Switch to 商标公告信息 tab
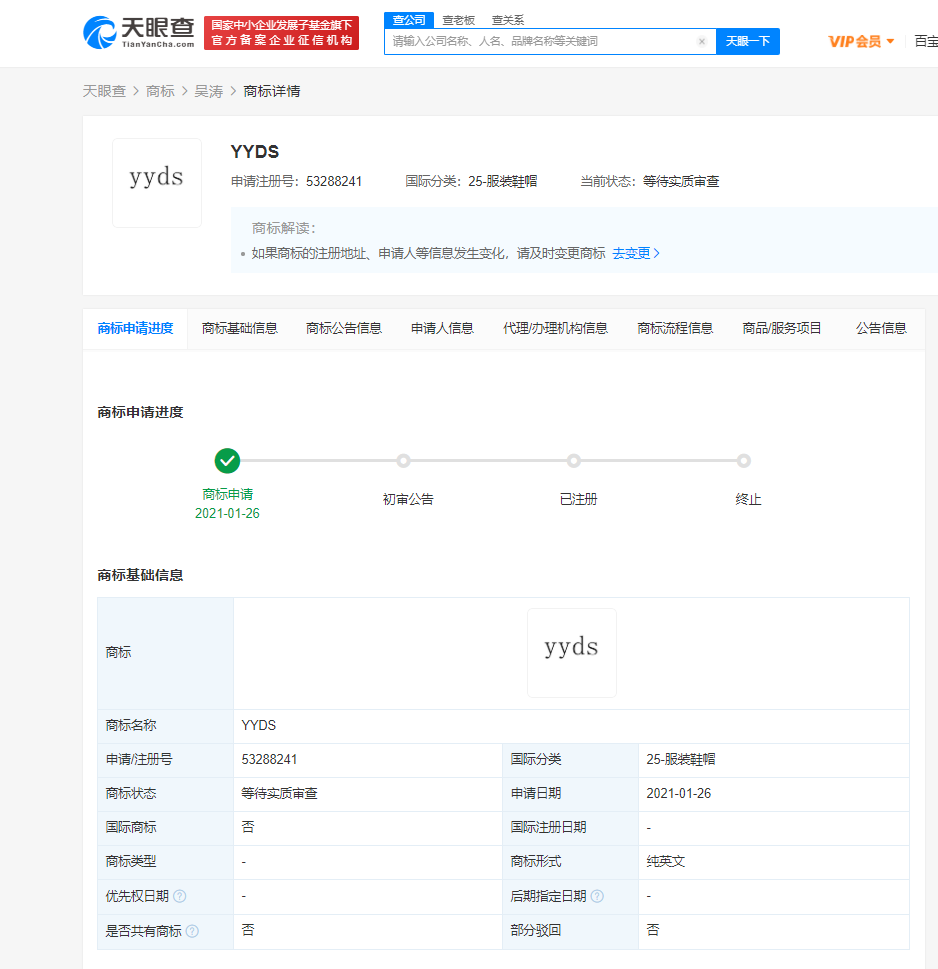The image size is (938, 969). coord(344,328)
